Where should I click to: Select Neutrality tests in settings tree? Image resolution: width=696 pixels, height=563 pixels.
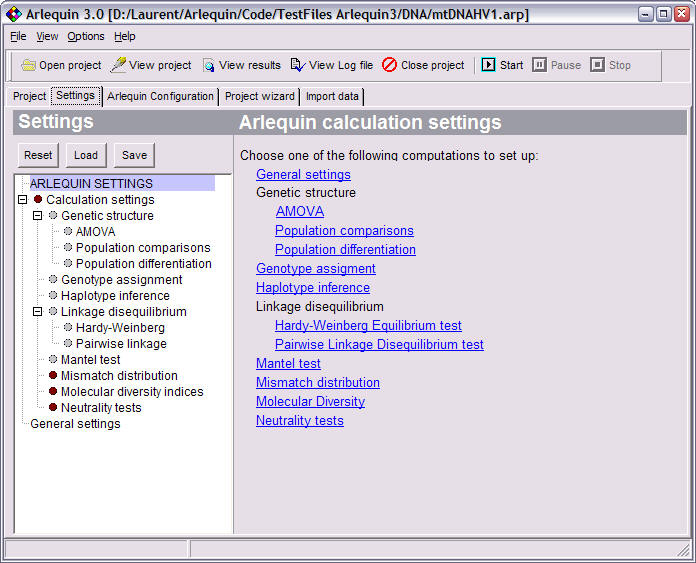101,408
